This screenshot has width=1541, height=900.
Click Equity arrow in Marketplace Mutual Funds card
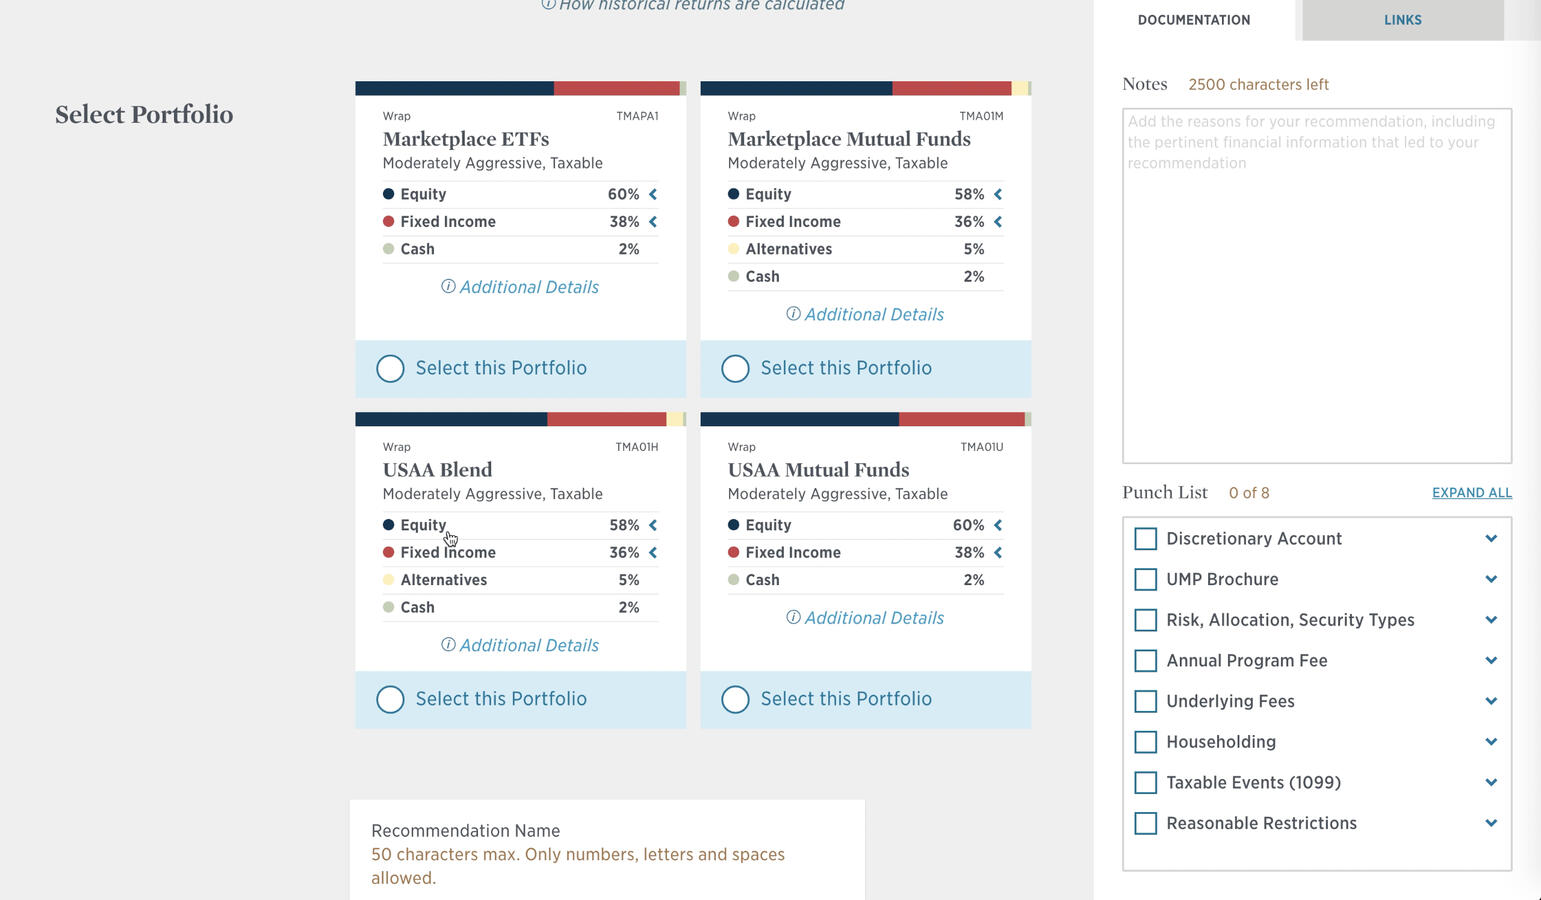pyautogui.click(x=998, y=194)
